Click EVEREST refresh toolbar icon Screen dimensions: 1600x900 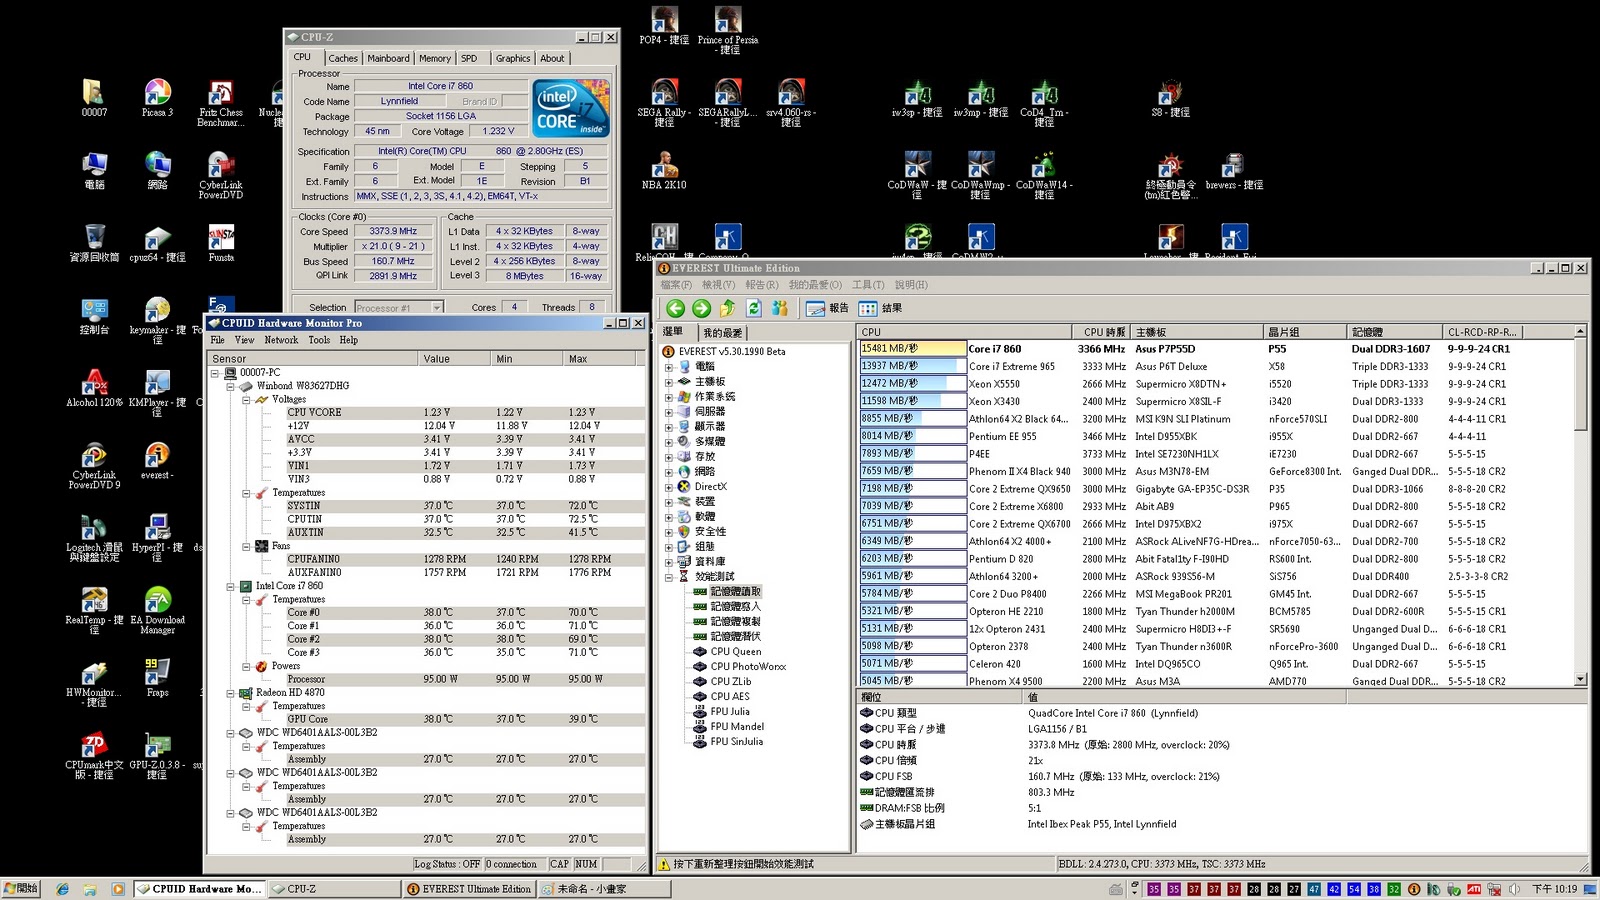click(754, 308)
